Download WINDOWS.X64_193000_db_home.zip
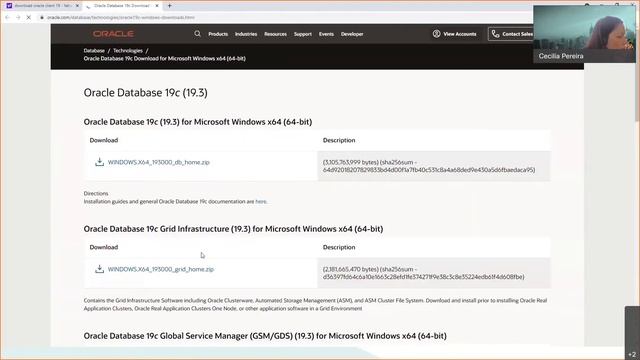The image size is (640, 360). pyautogui.click(x=158, y=162)
